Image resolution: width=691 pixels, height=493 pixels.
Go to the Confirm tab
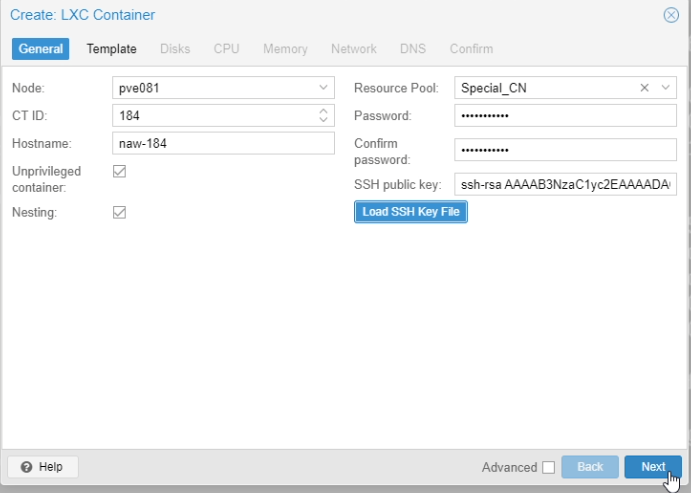(x=471, y=49)
